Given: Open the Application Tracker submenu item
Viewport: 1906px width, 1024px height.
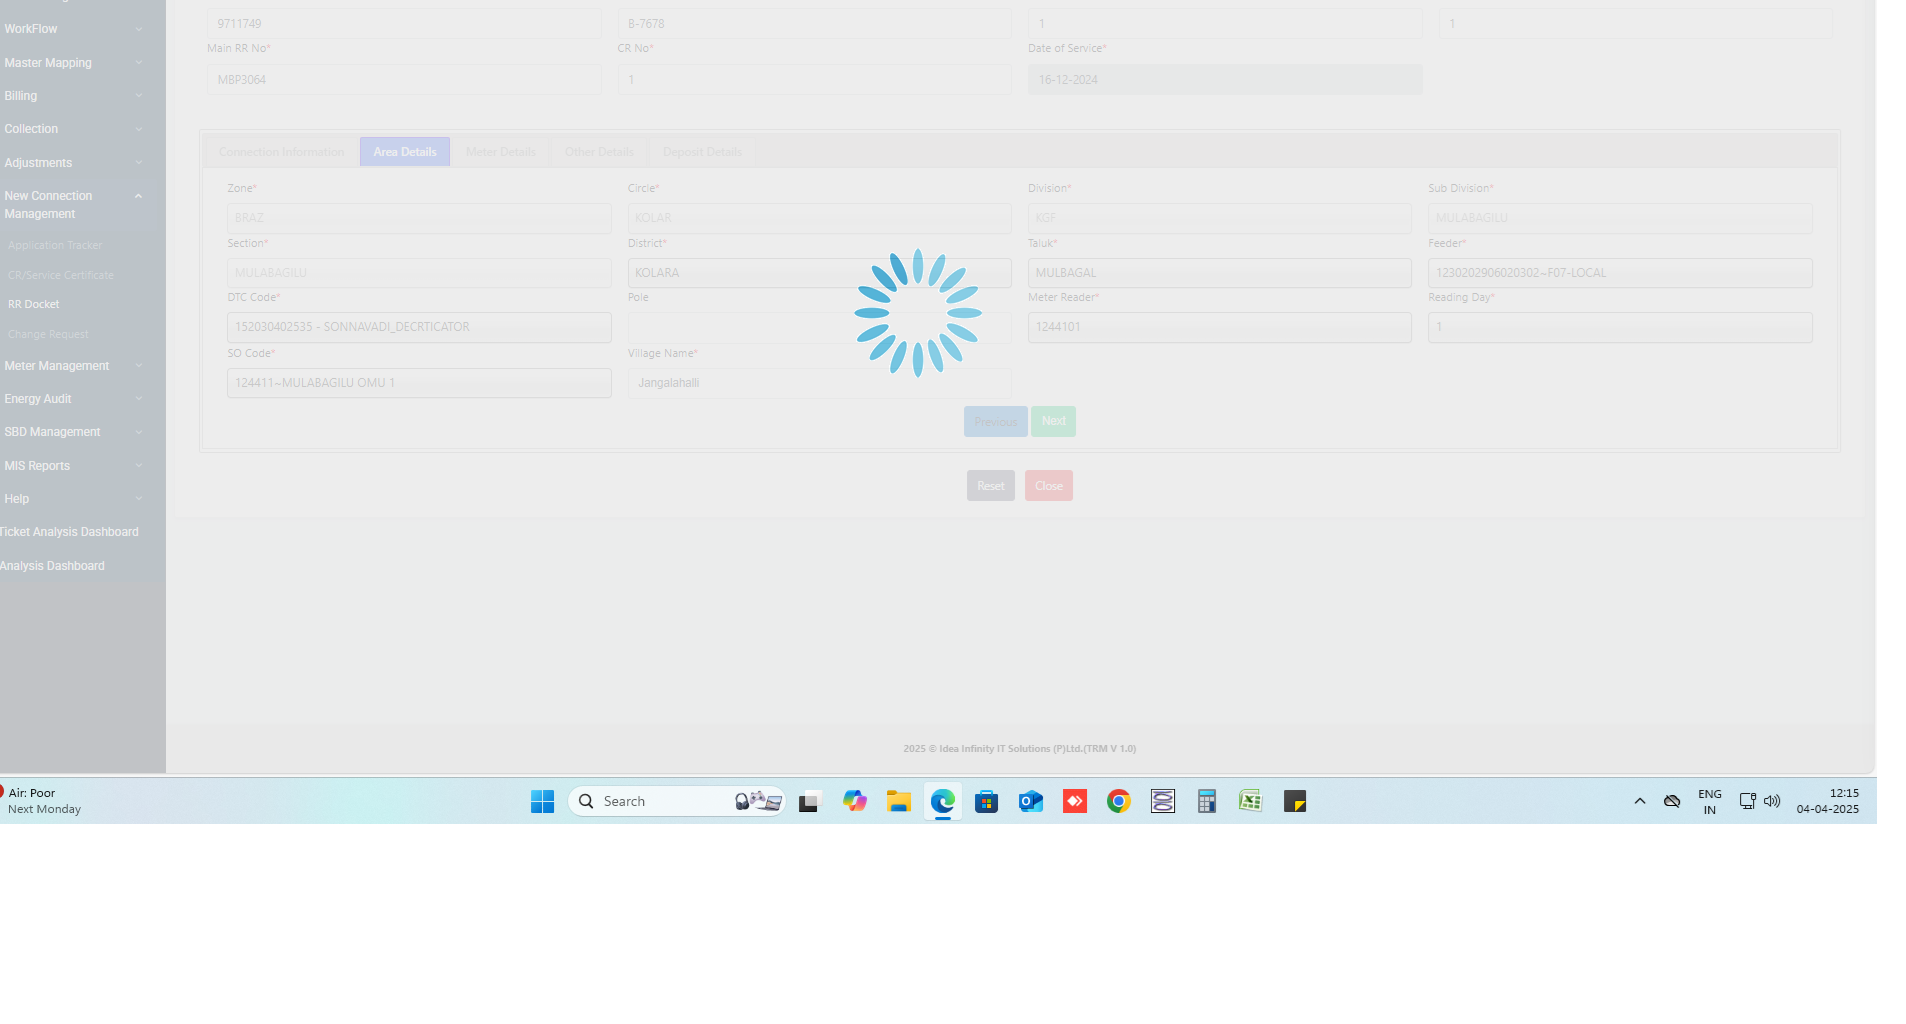Looking at the screenshot, I should pos(56,245).
